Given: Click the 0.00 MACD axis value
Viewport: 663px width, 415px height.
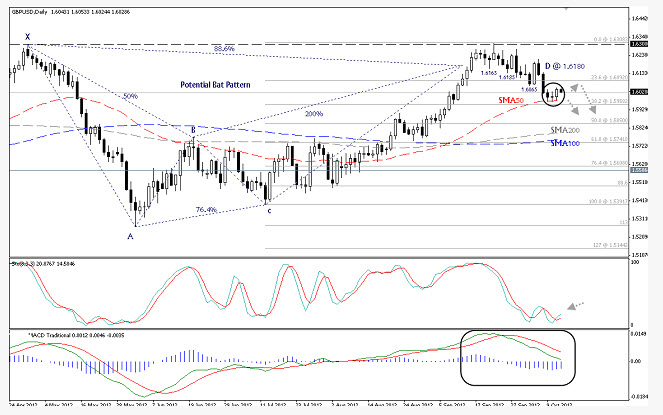Looking at the screenshot, I should pyautogui.click(x=636, y=361).
